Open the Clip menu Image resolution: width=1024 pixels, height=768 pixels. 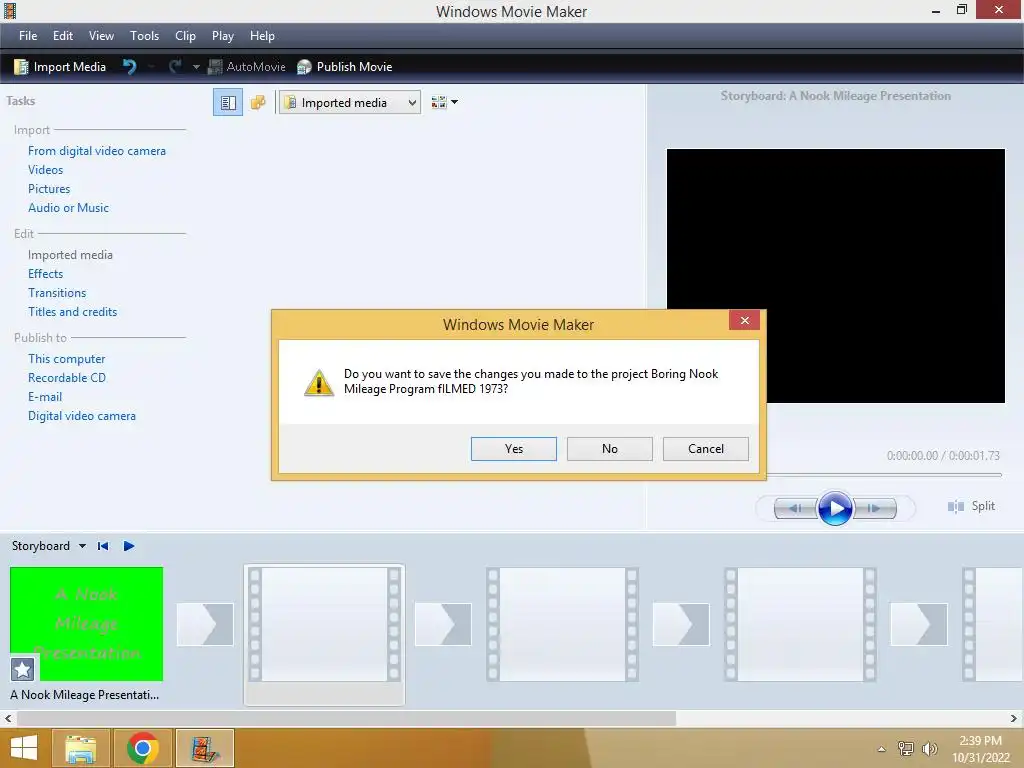point(185,36)
